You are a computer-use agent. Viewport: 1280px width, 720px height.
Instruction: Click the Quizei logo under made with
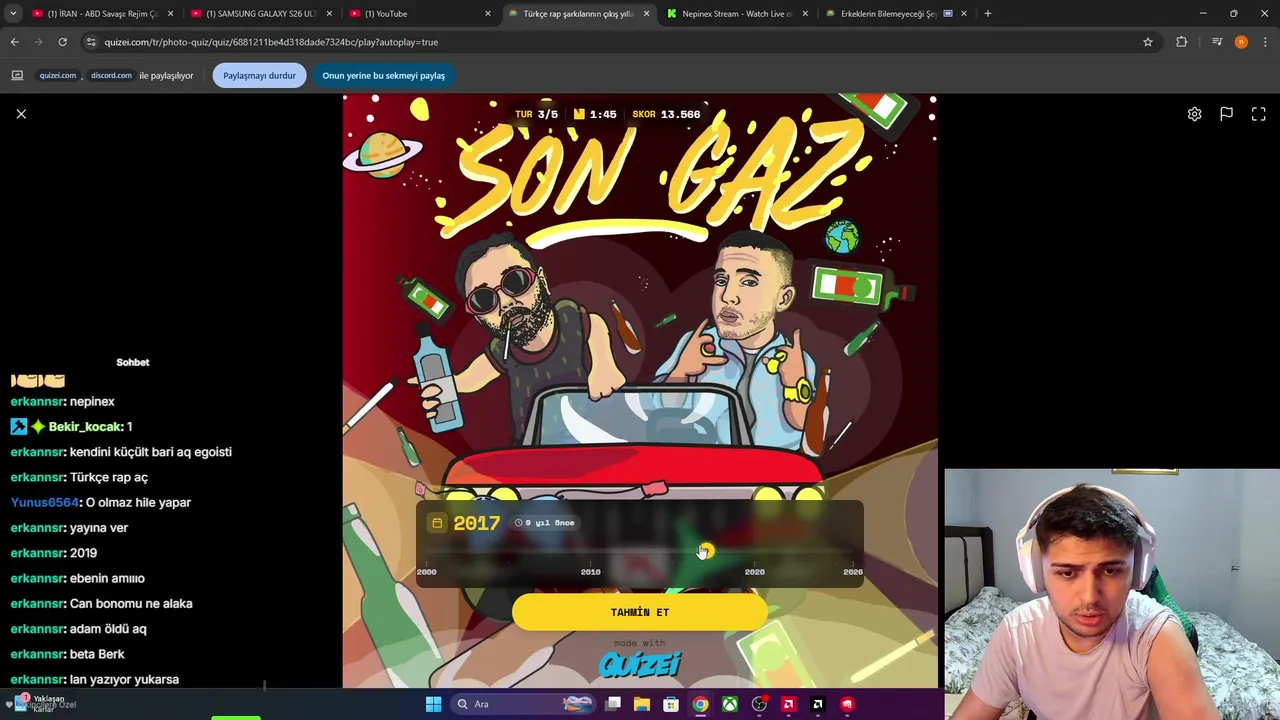click(640, 664)
